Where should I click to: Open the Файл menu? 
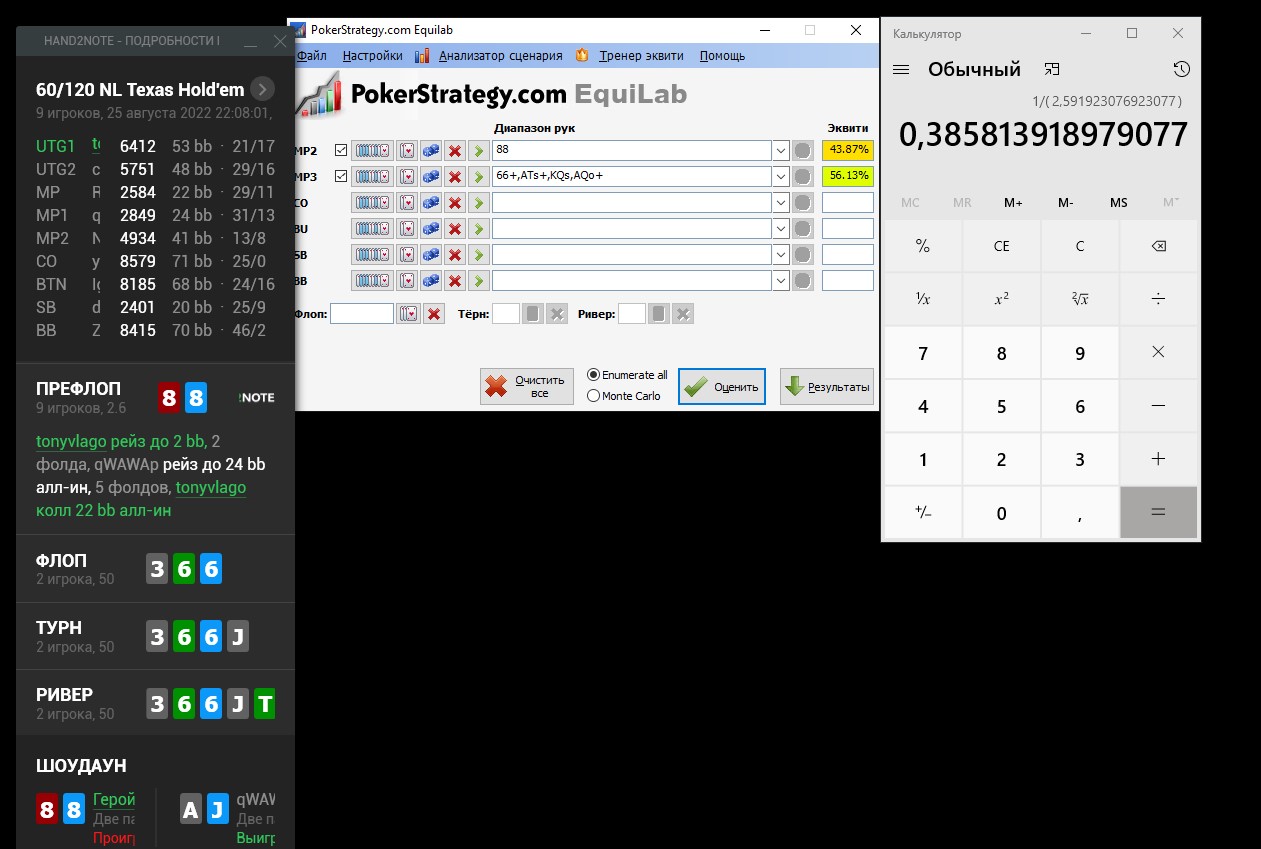coord(311,56)
